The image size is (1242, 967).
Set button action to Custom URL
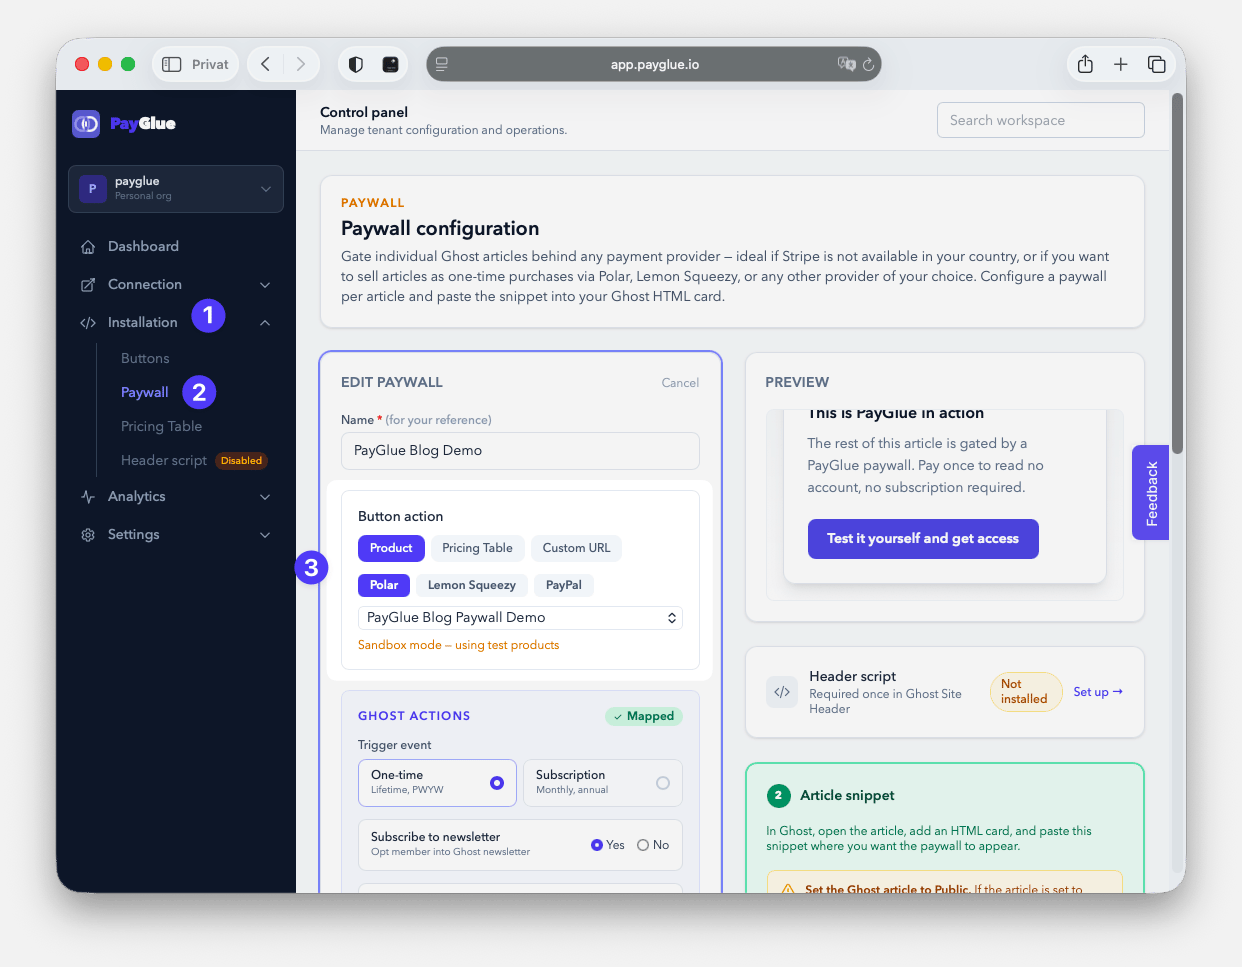(x=576, y=548)
